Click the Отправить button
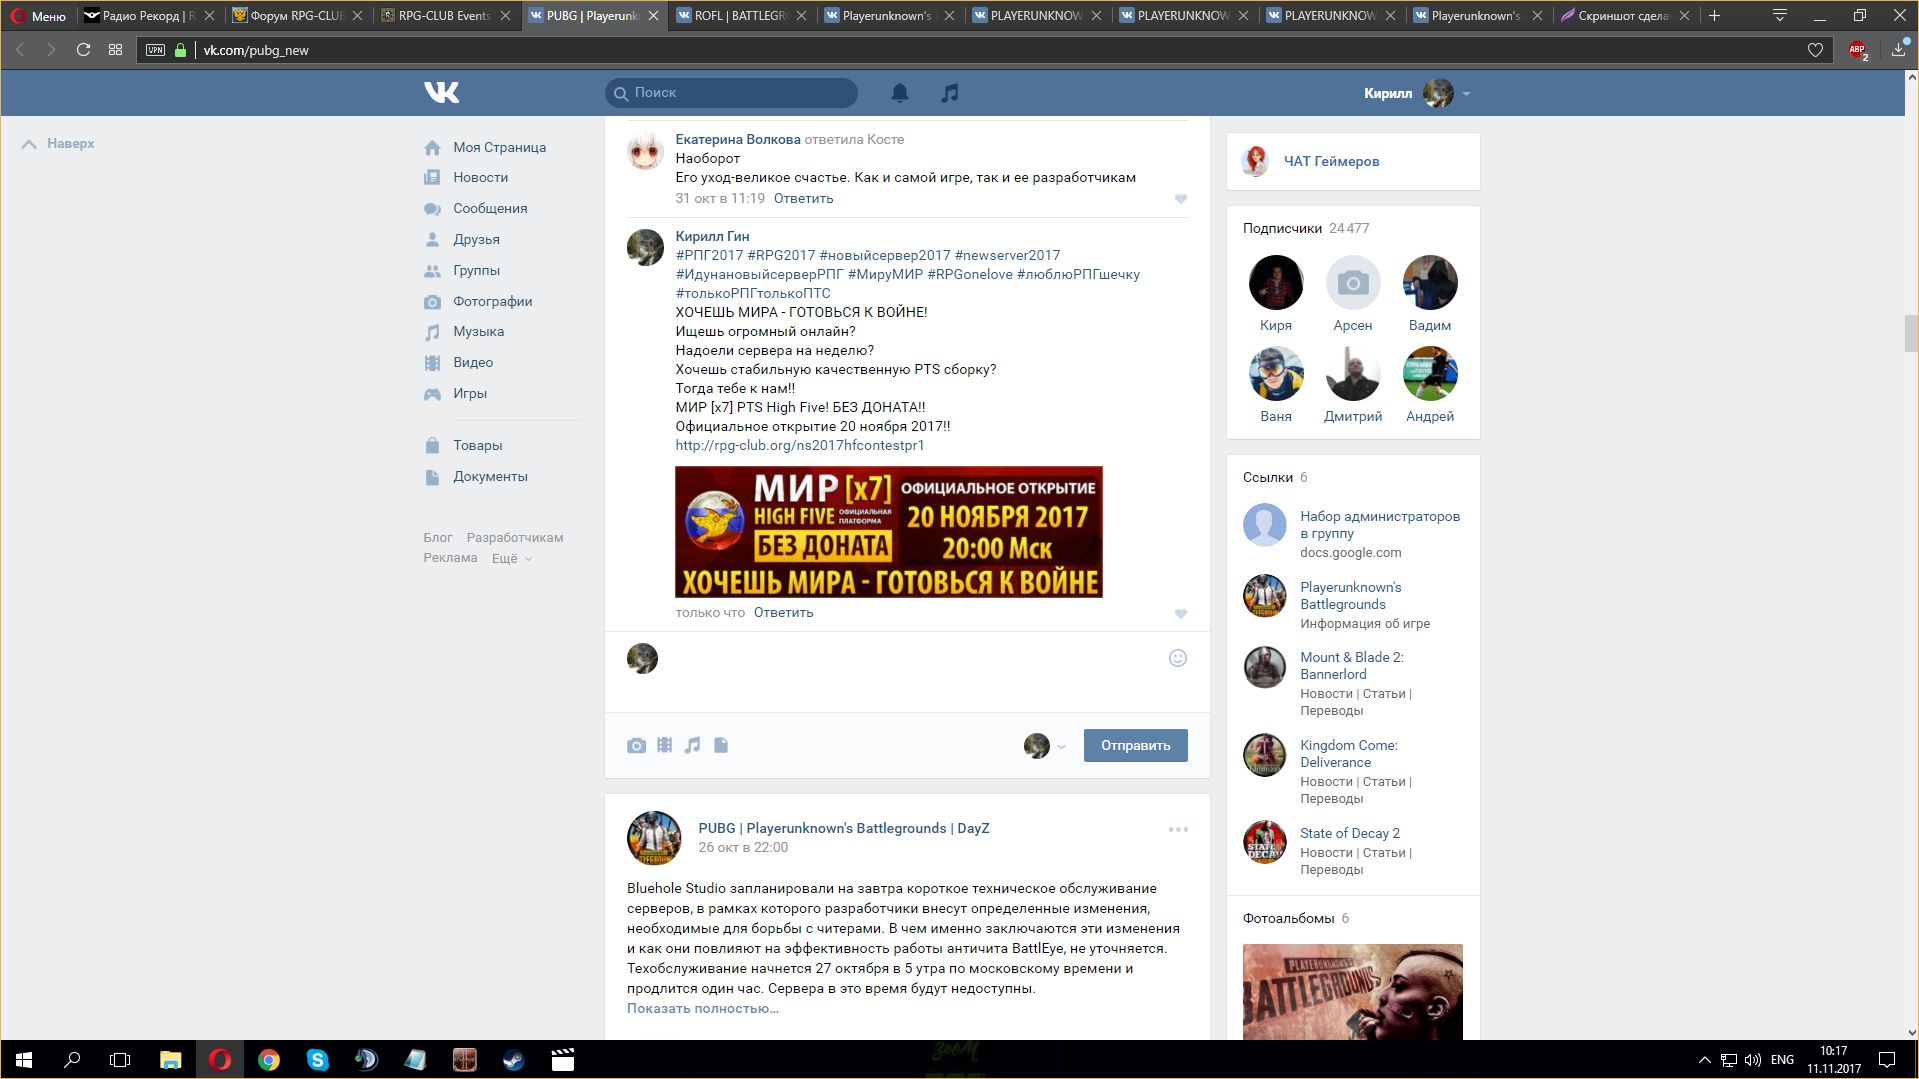 pos(1135,745)
